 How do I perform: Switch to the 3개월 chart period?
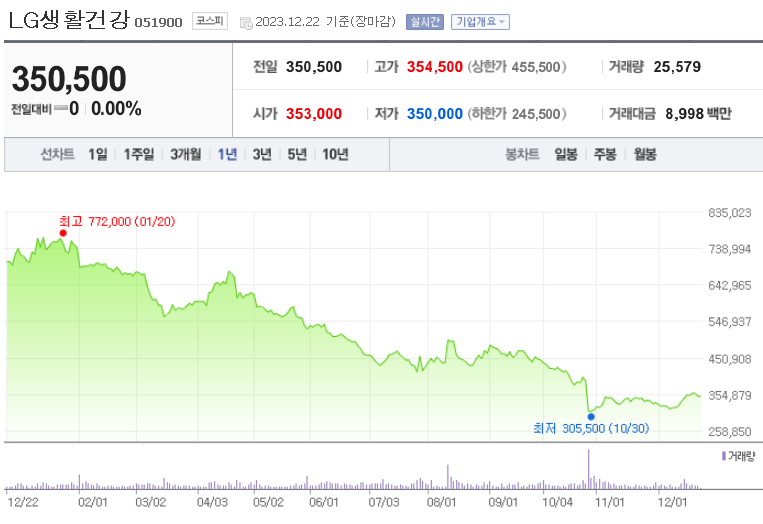click(185, 155)
